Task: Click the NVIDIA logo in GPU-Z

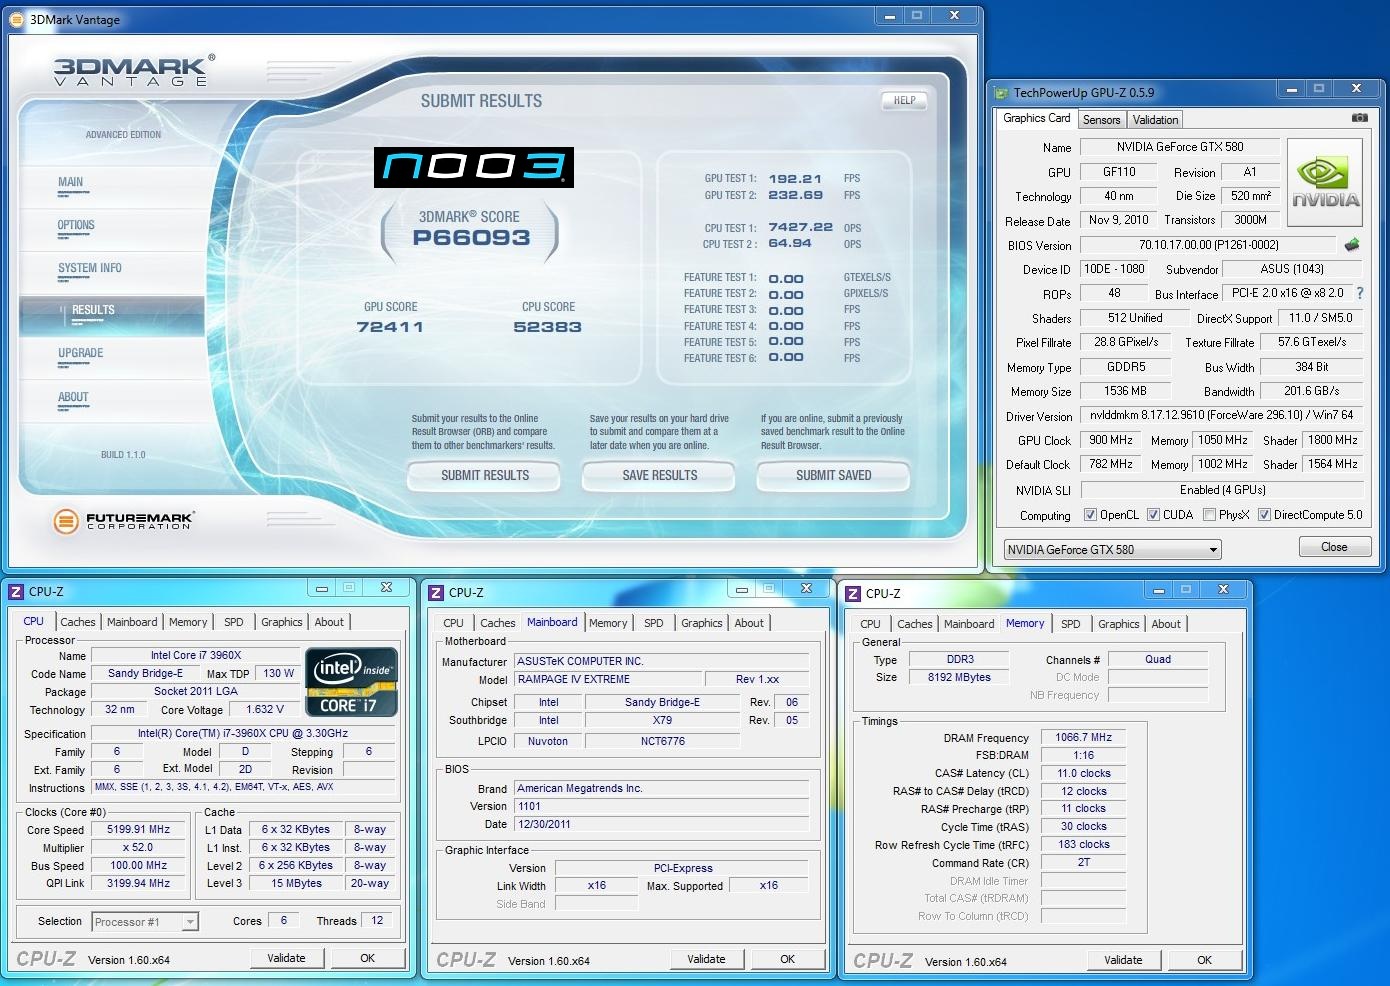Action: point(1325,186)
